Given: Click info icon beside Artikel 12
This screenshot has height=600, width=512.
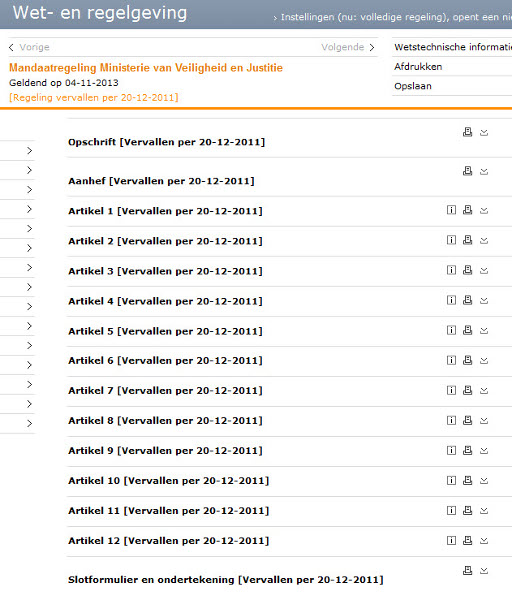Looking at the screenshot, I should [451, 540].
